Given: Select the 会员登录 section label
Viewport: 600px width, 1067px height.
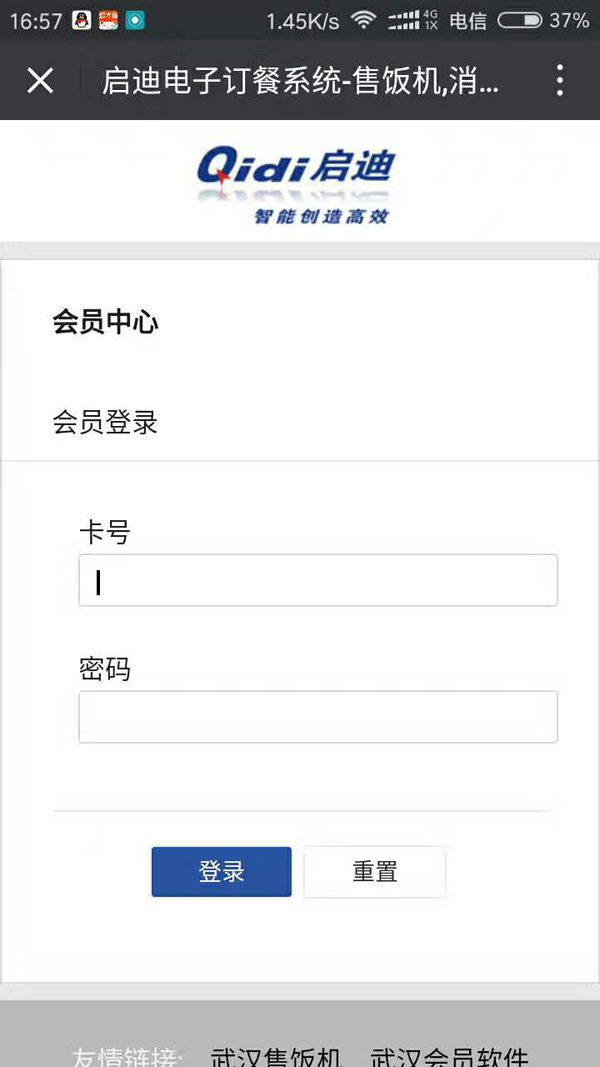Looking at the screenshot, I should (x=106, y=422).
